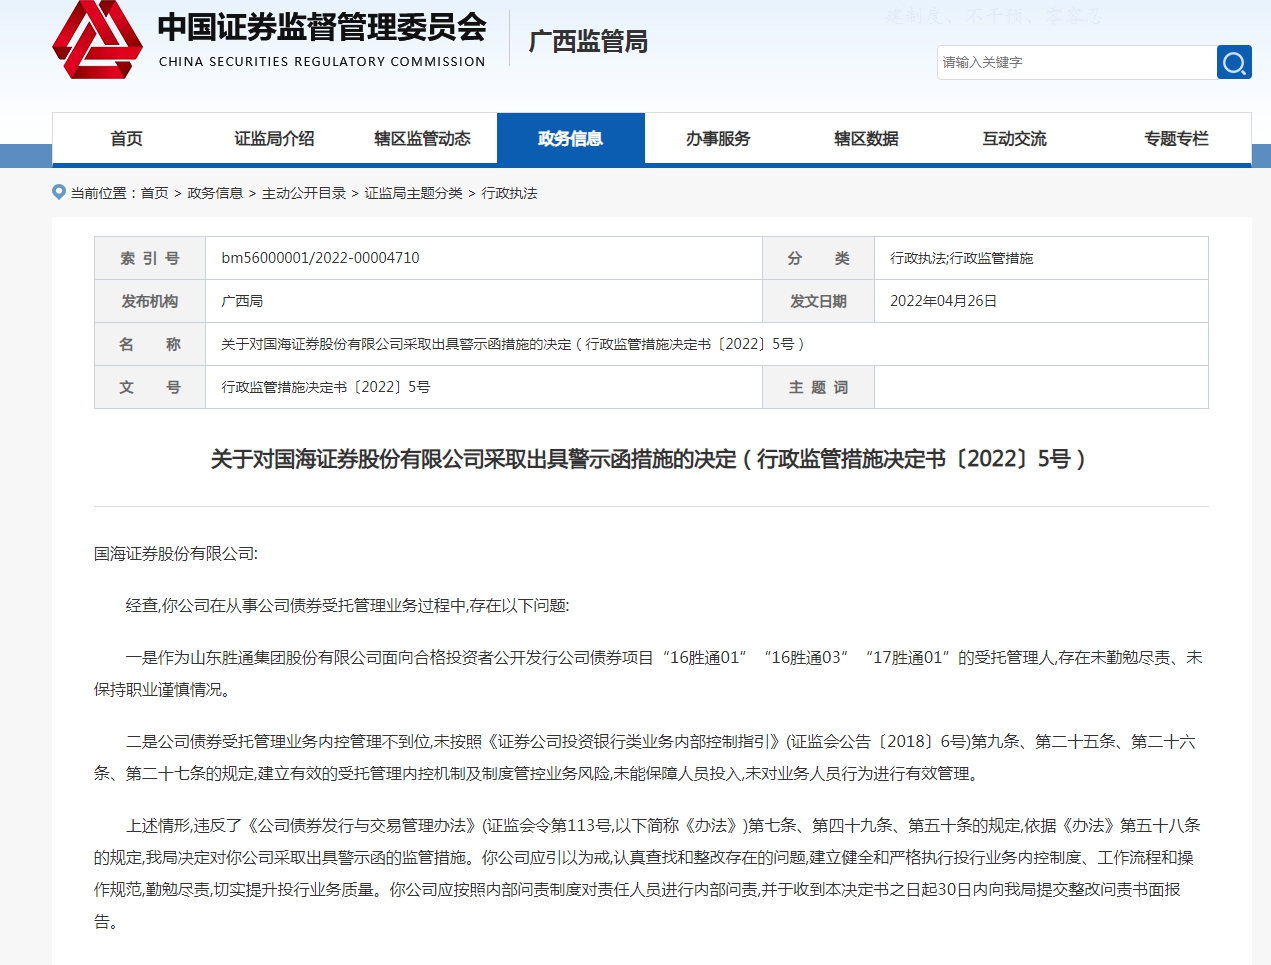The width and height of the screenshot is (1271, 965).
Task: Click the 名称 row document title text
Action: pyautogui.click(x=513, y=344)
